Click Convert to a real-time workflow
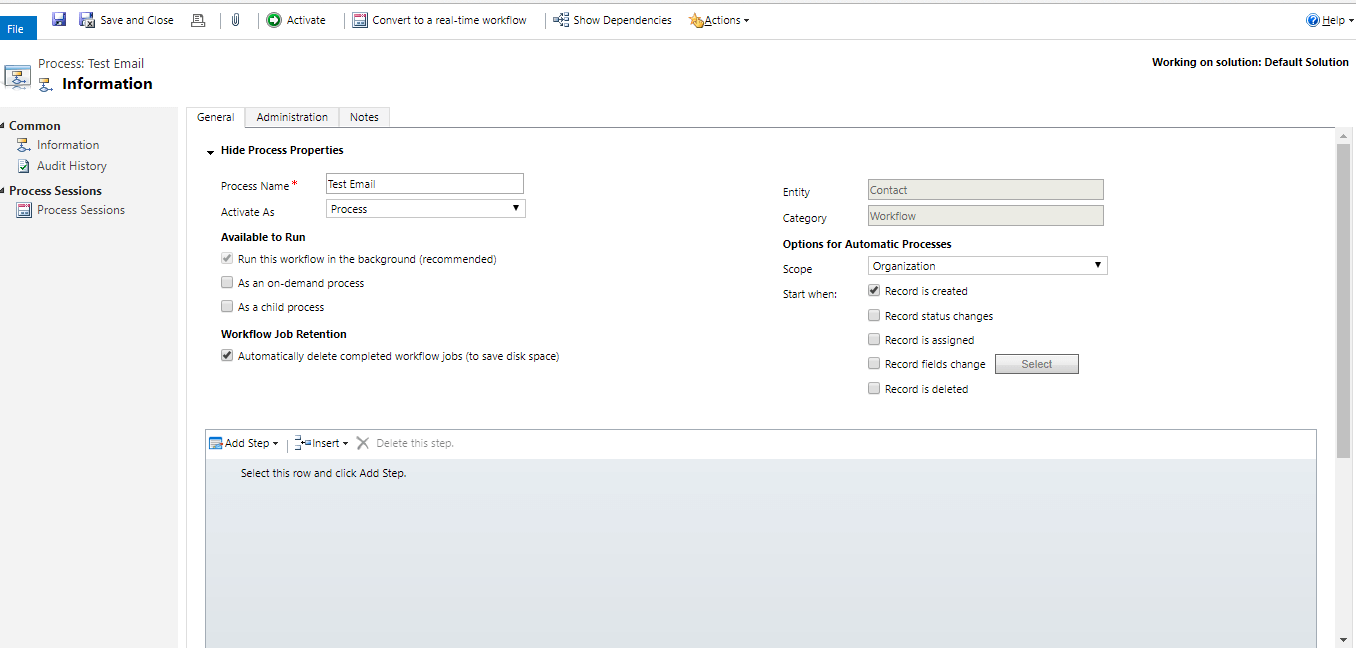This screenshot has width=1356, height=648. coord(440,20)
